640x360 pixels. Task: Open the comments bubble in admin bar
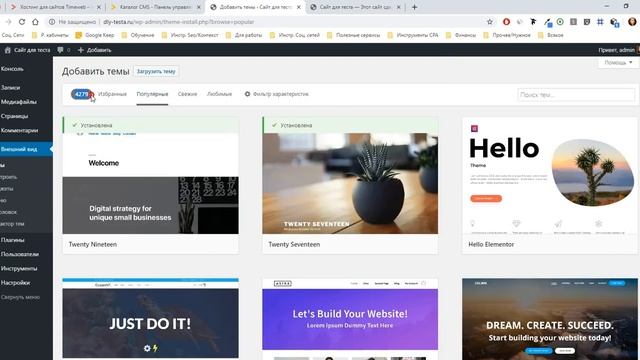(63, 50)
